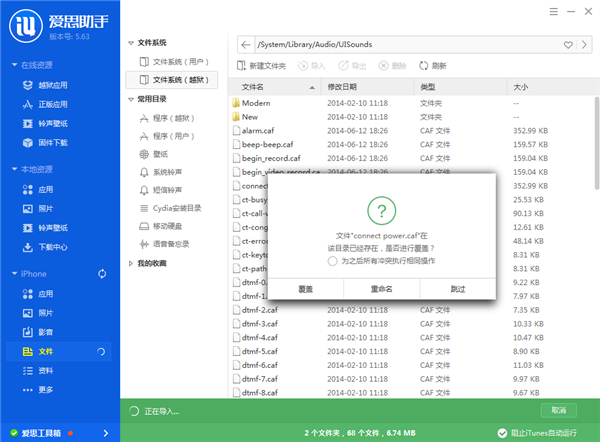Open iPhone 资料 section
Image resolution: width=600 pixels, height=442 pixels.
click(38, 370)
